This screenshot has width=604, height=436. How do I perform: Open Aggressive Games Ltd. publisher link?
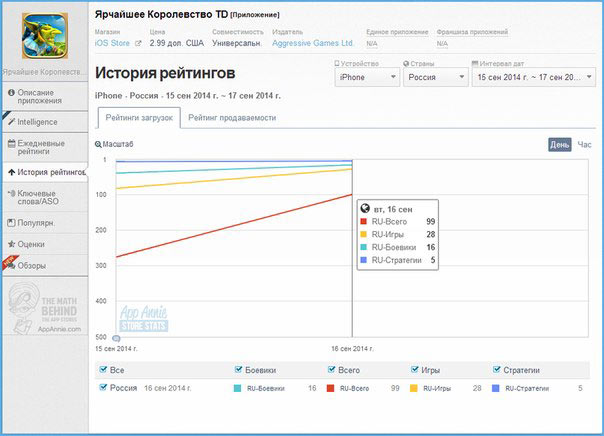313,43
